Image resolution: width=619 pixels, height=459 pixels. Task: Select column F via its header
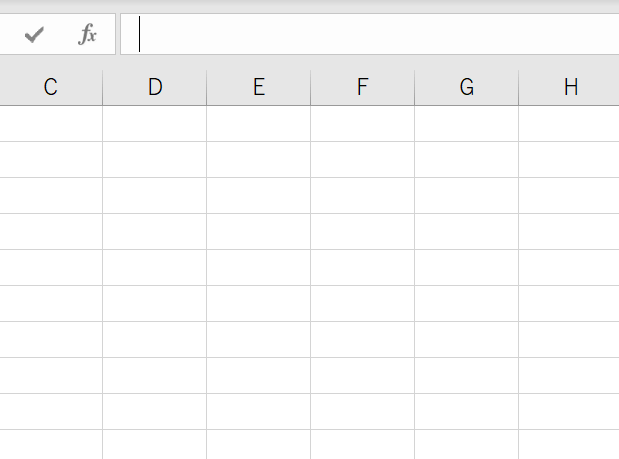coord(363,87)
